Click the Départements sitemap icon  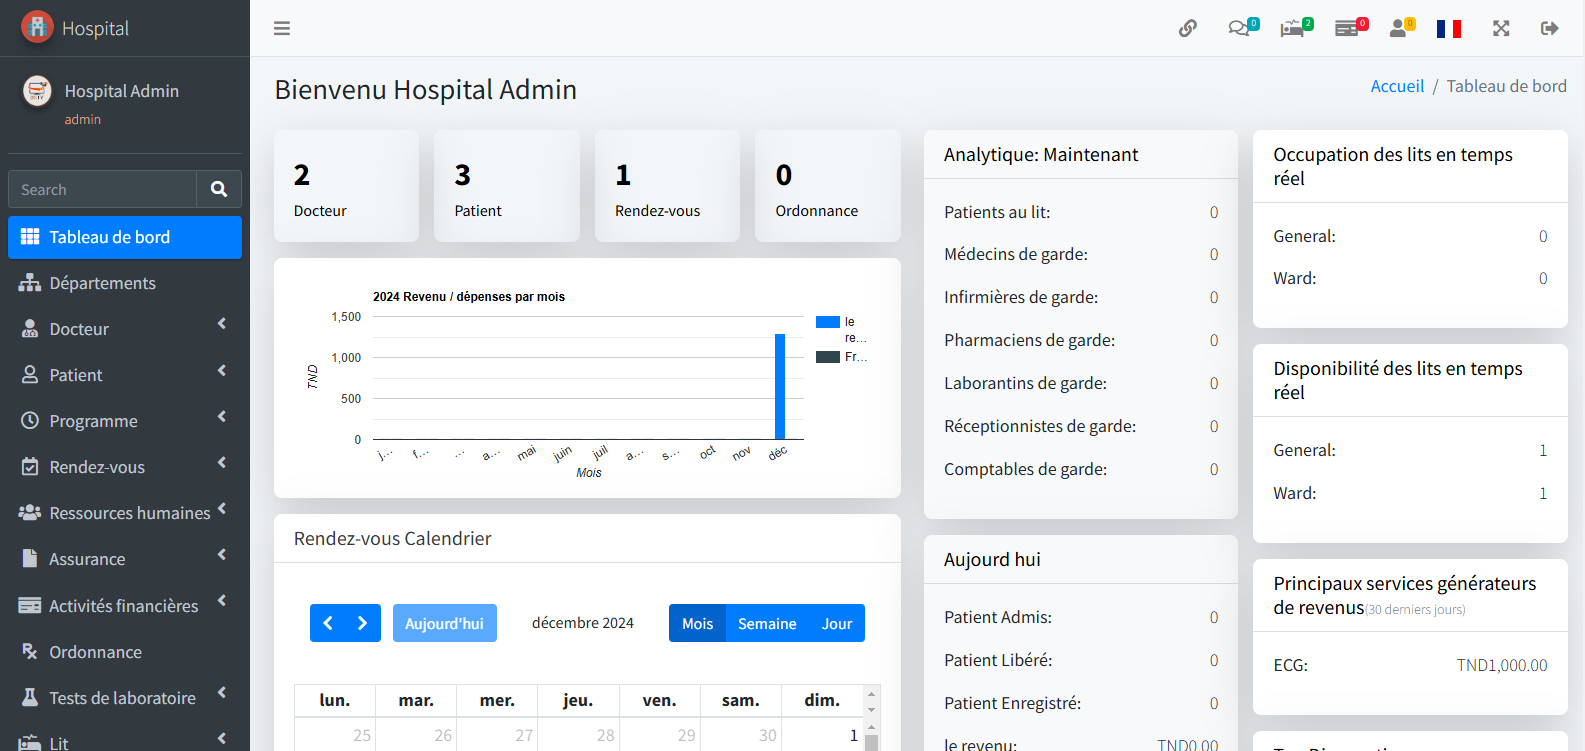point(30,283)
